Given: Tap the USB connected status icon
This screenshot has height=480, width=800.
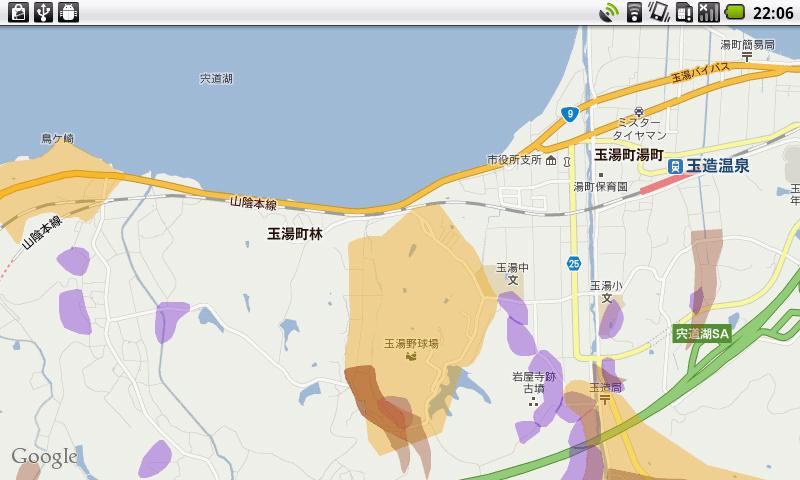Looking at the screenshot, I should tap(43, 12).
